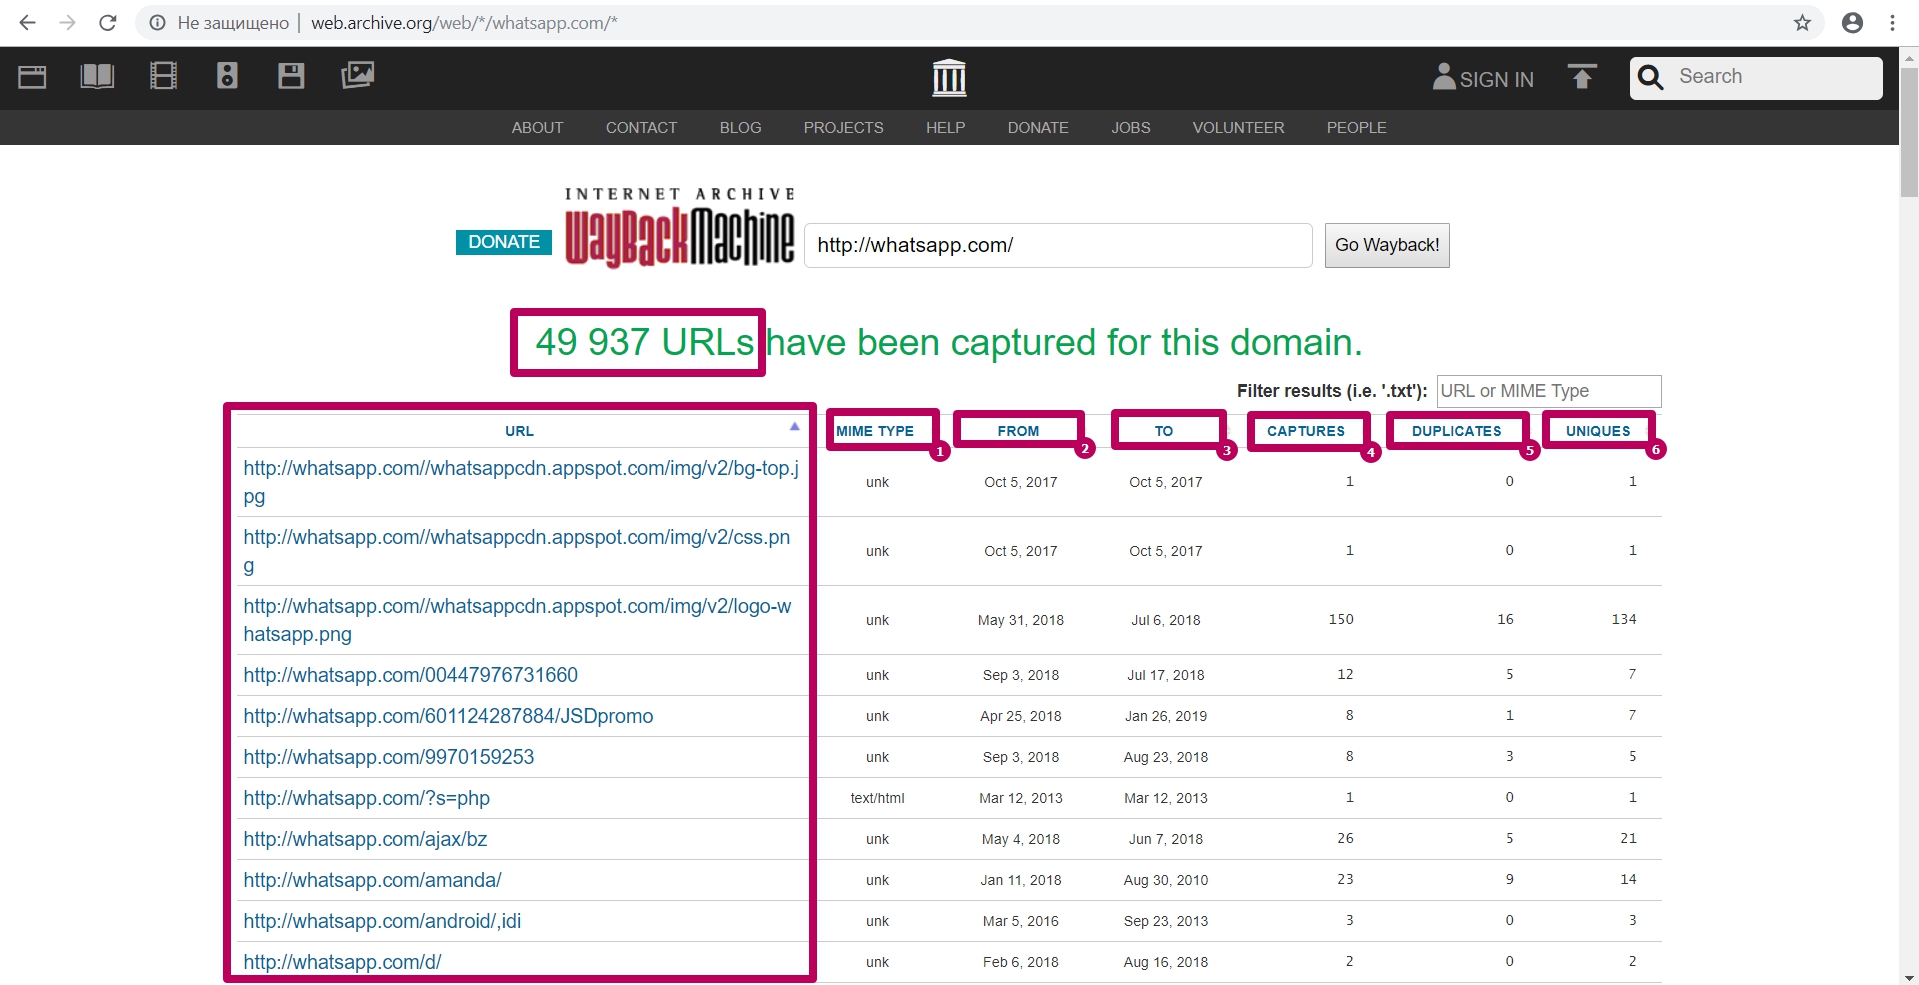
Task: Open the PROJECTS menu item
Action: pyautogui.click(x=843, y=128)
